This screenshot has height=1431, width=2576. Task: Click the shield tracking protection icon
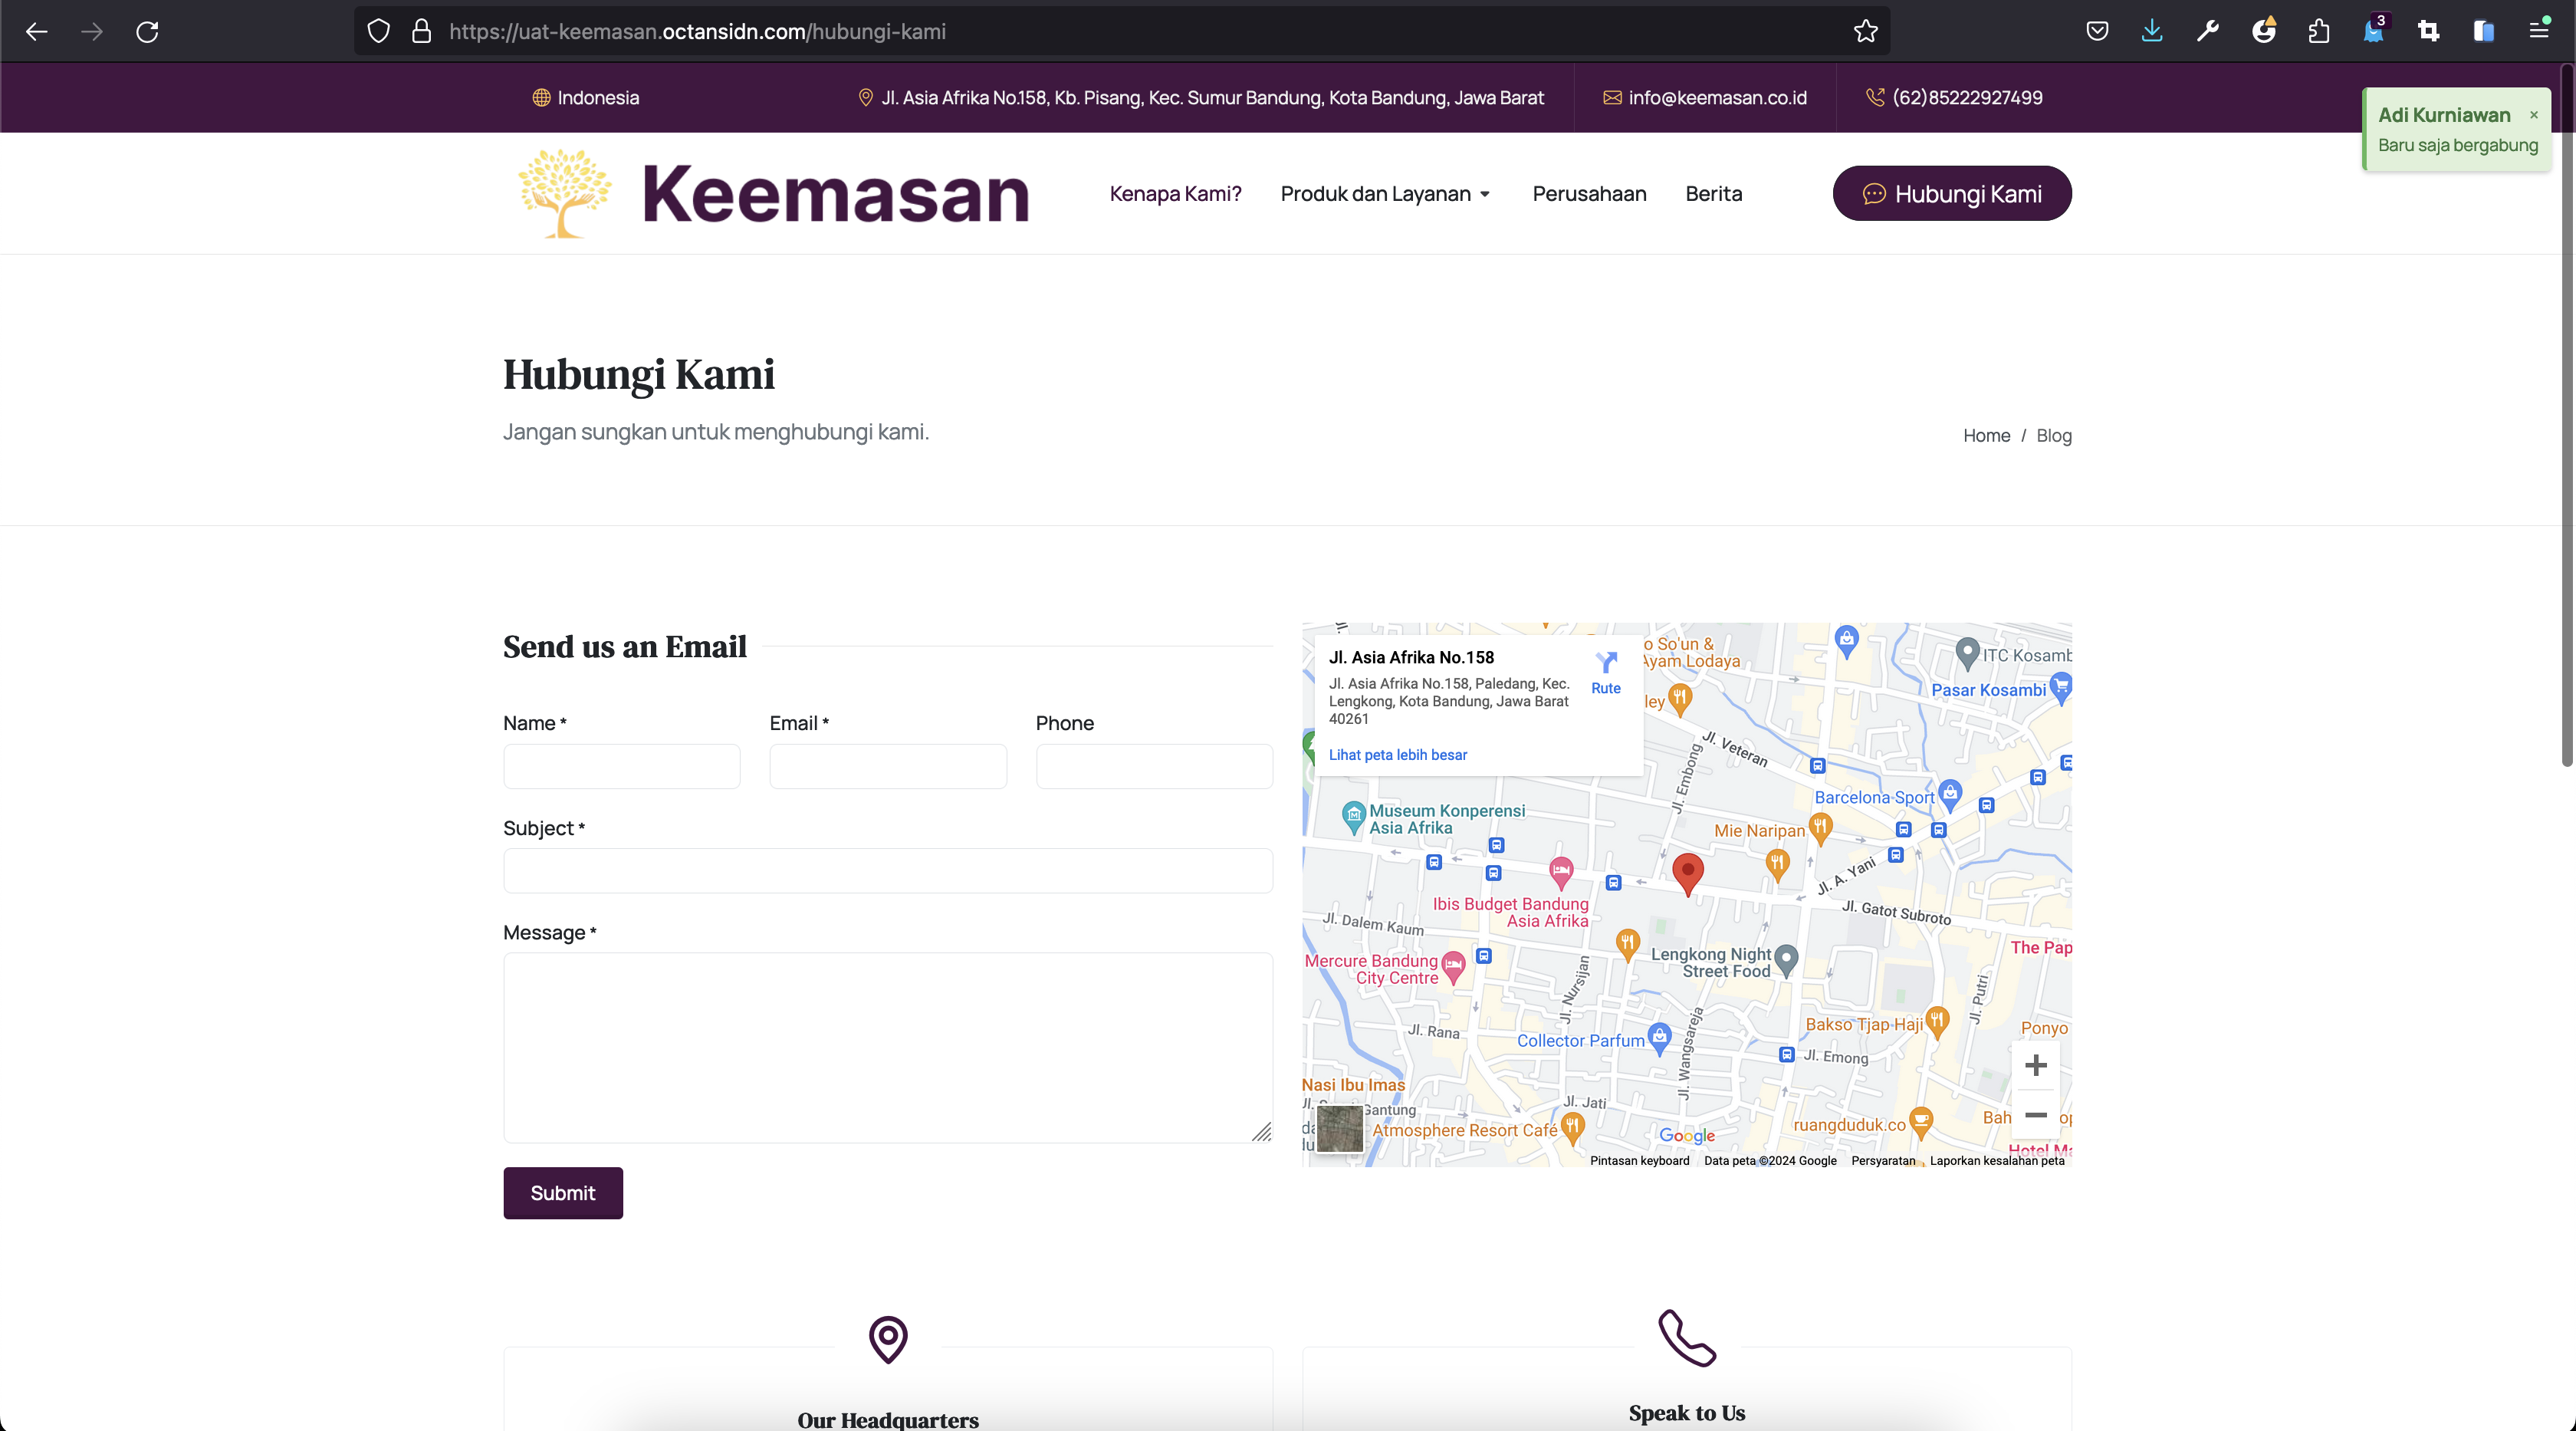click(378, 32)
